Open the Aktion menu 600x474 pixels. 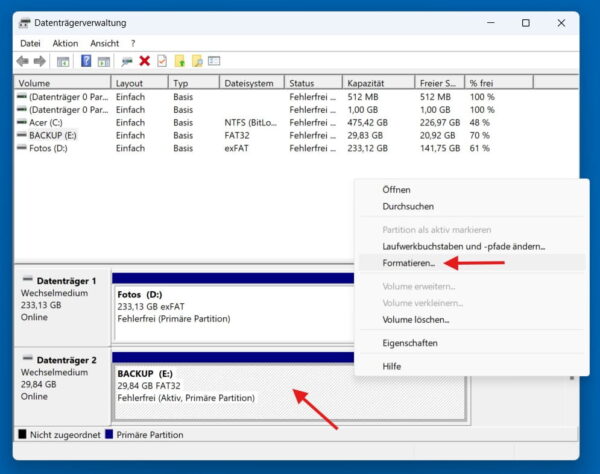(65, 43)
